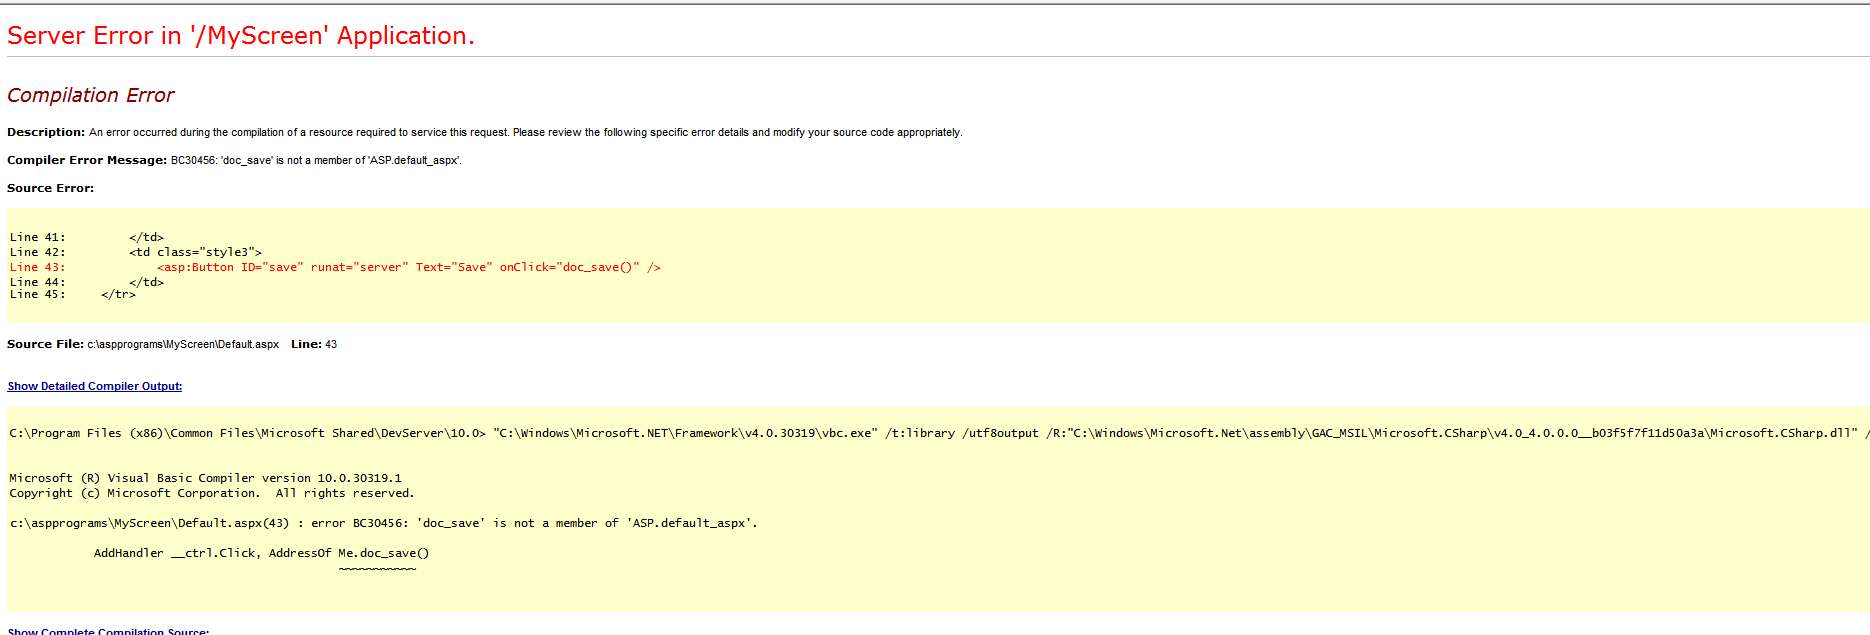Viewport: 1870px width, 635px height.
Task: Open the Show Complete Compilation Source link
Action: [108, 630]
